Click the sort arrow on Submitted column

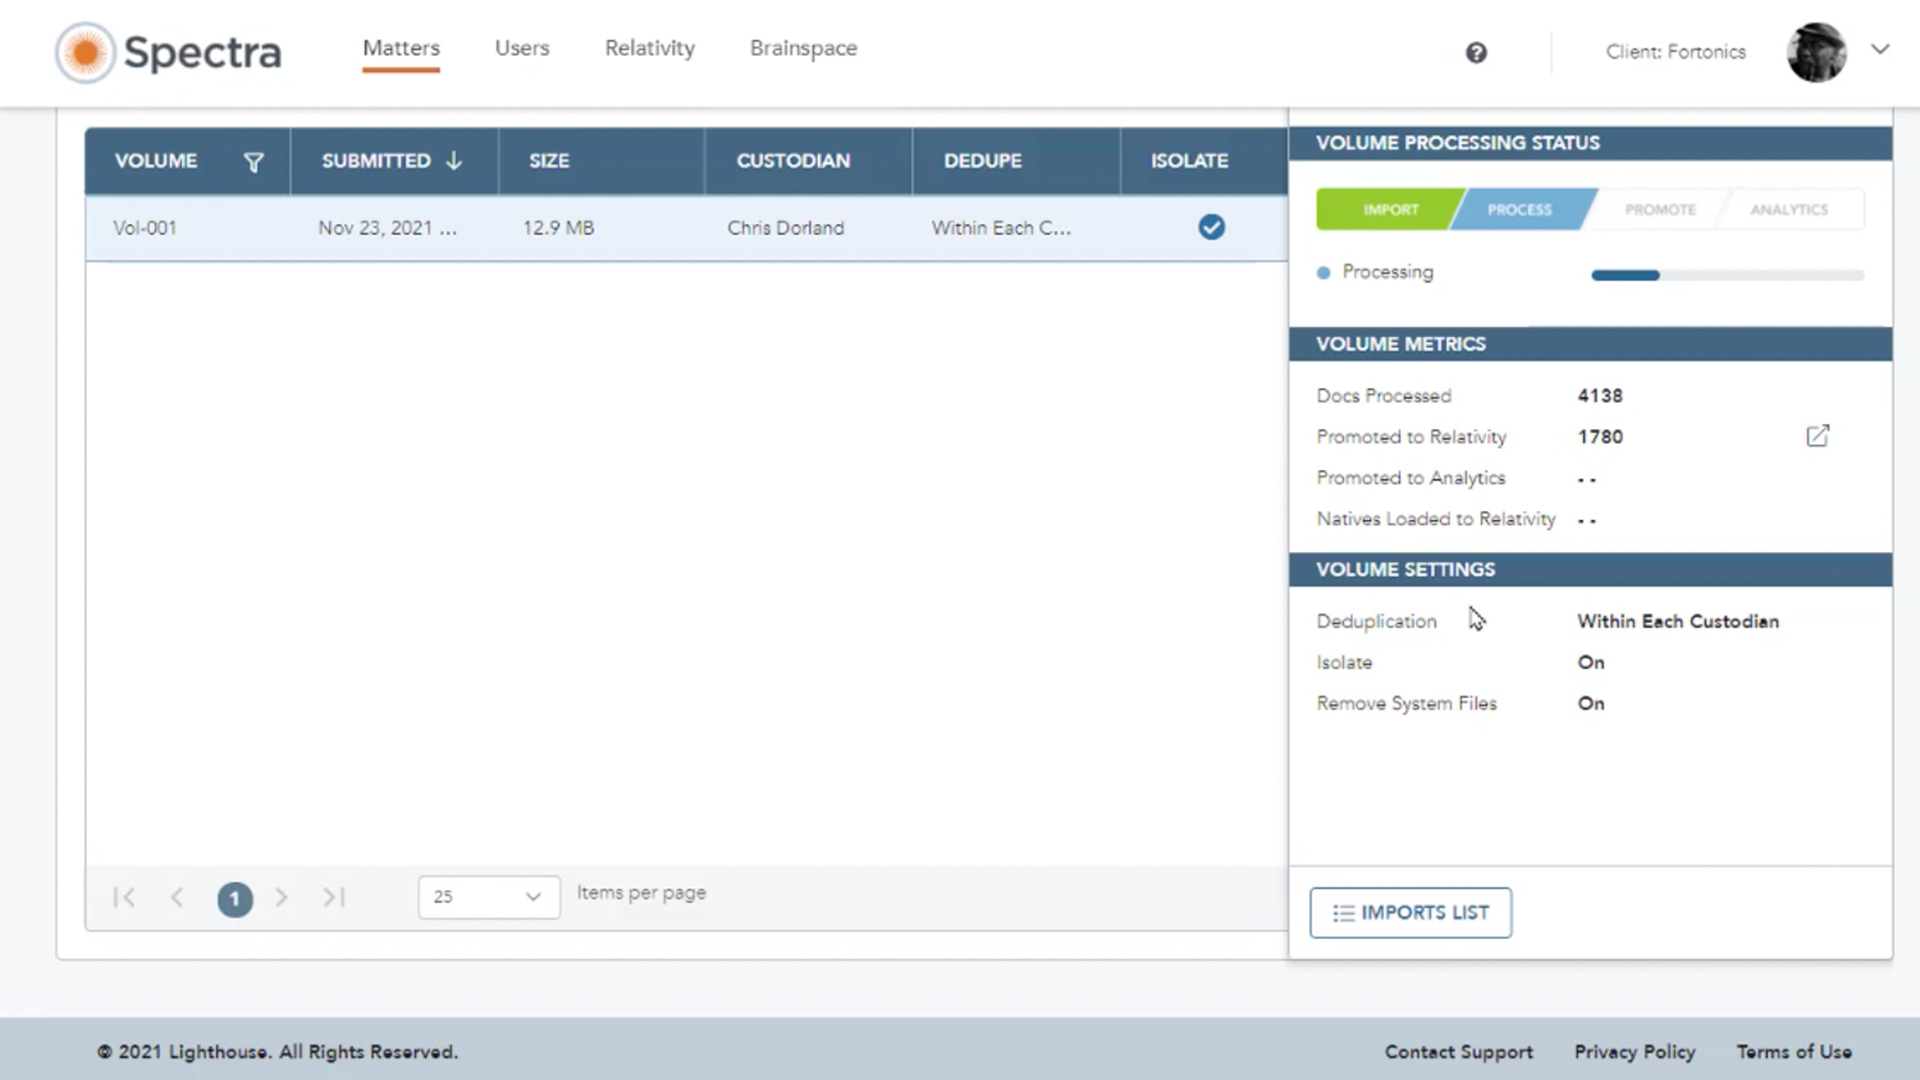454,160
